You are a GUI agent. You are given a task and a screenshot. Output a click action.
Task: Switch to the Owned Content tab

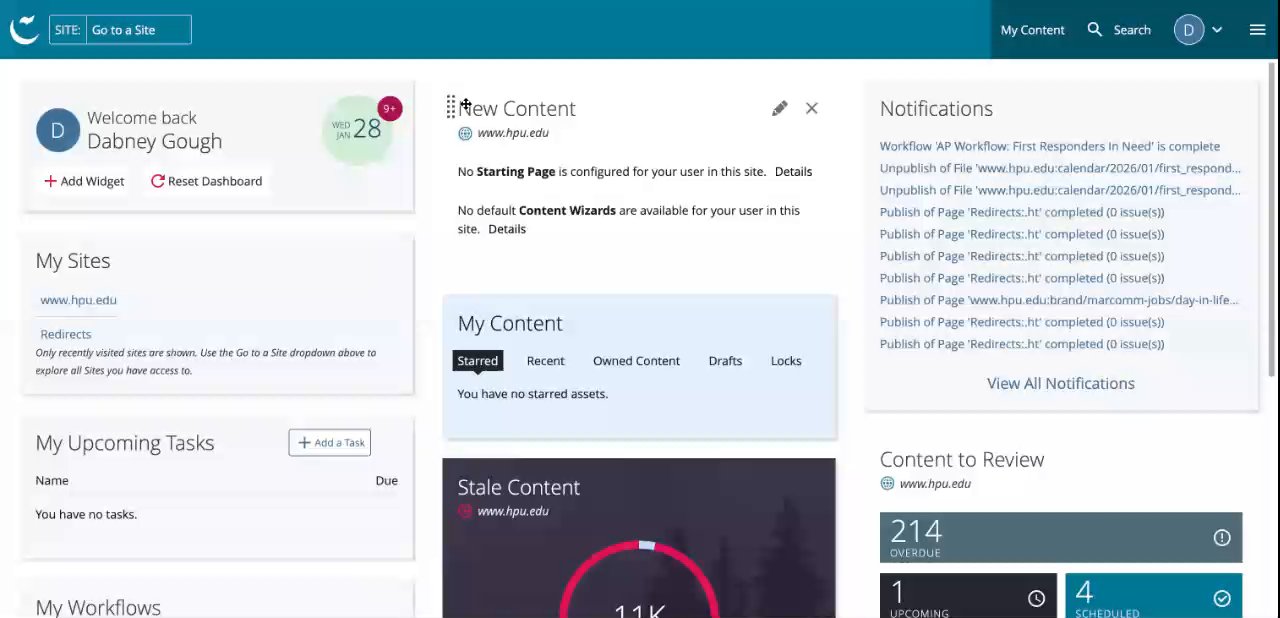tap(636, 361)
